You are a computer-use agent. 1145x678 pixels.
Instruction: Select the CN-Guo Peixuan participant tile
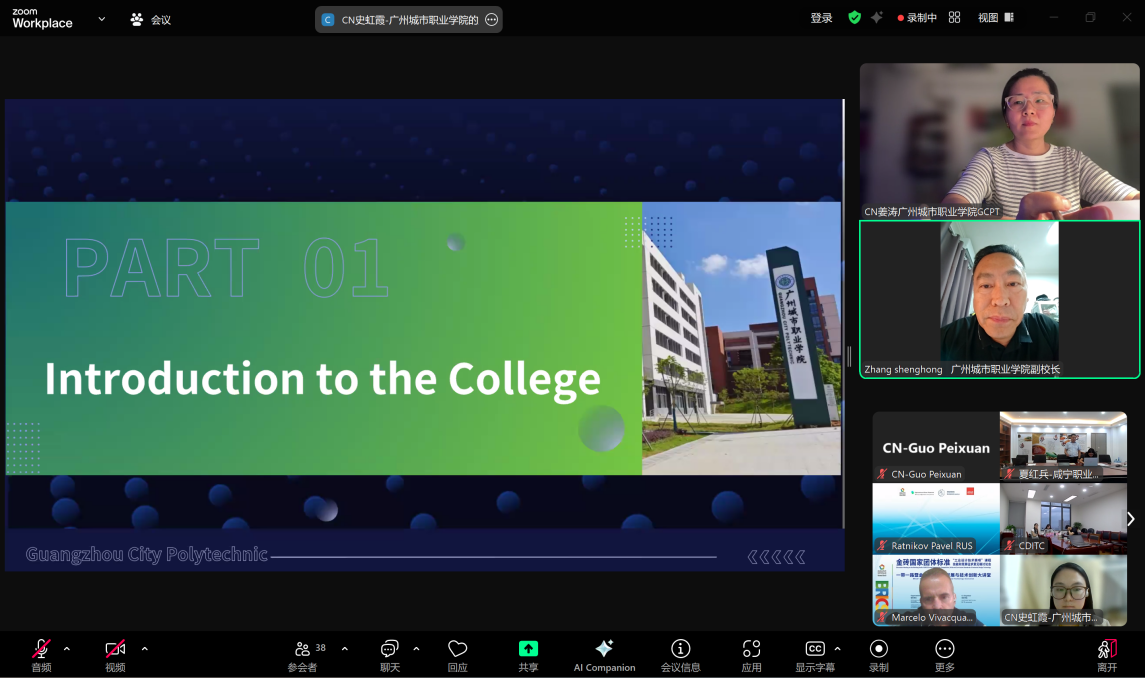[936, 446]
